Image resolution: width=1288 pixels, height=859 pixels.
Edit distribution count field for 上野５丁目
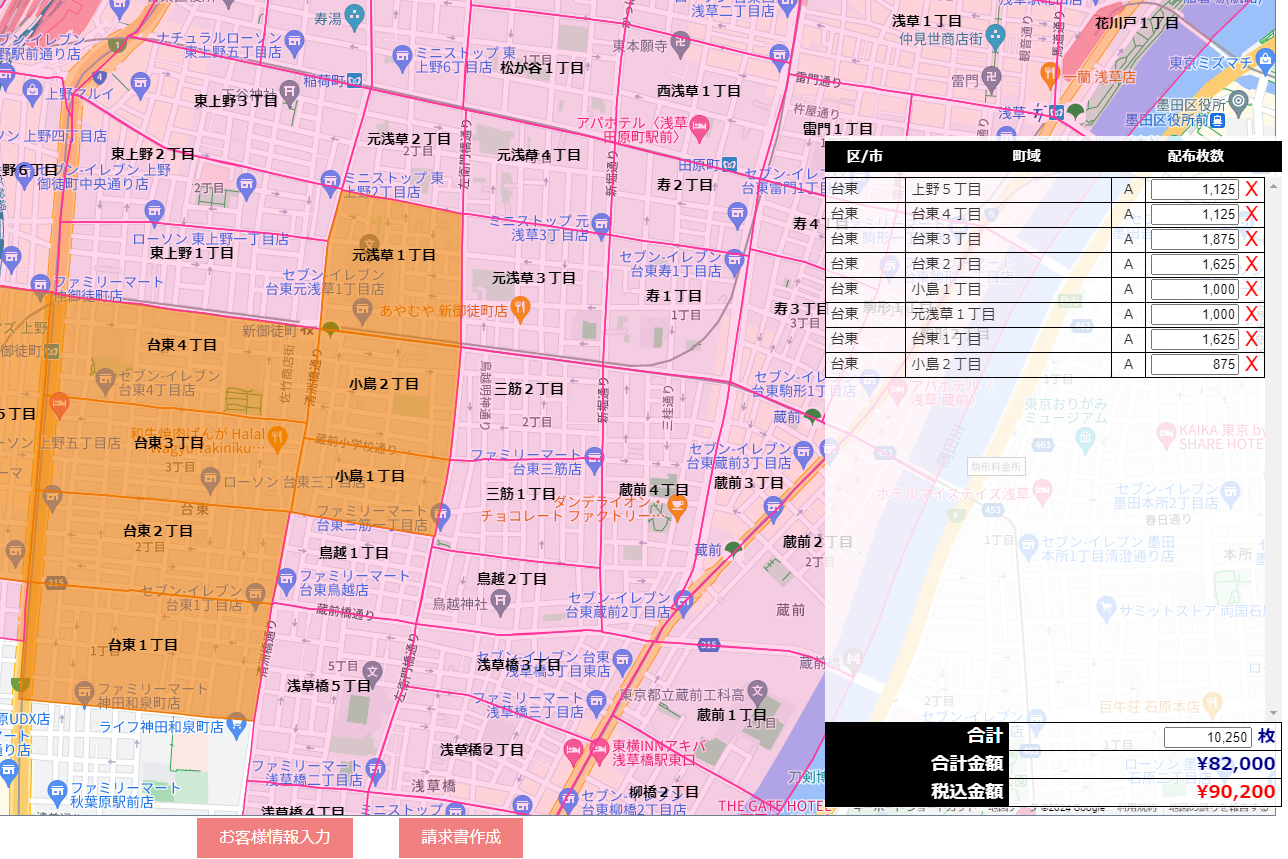pos(1195,189)
